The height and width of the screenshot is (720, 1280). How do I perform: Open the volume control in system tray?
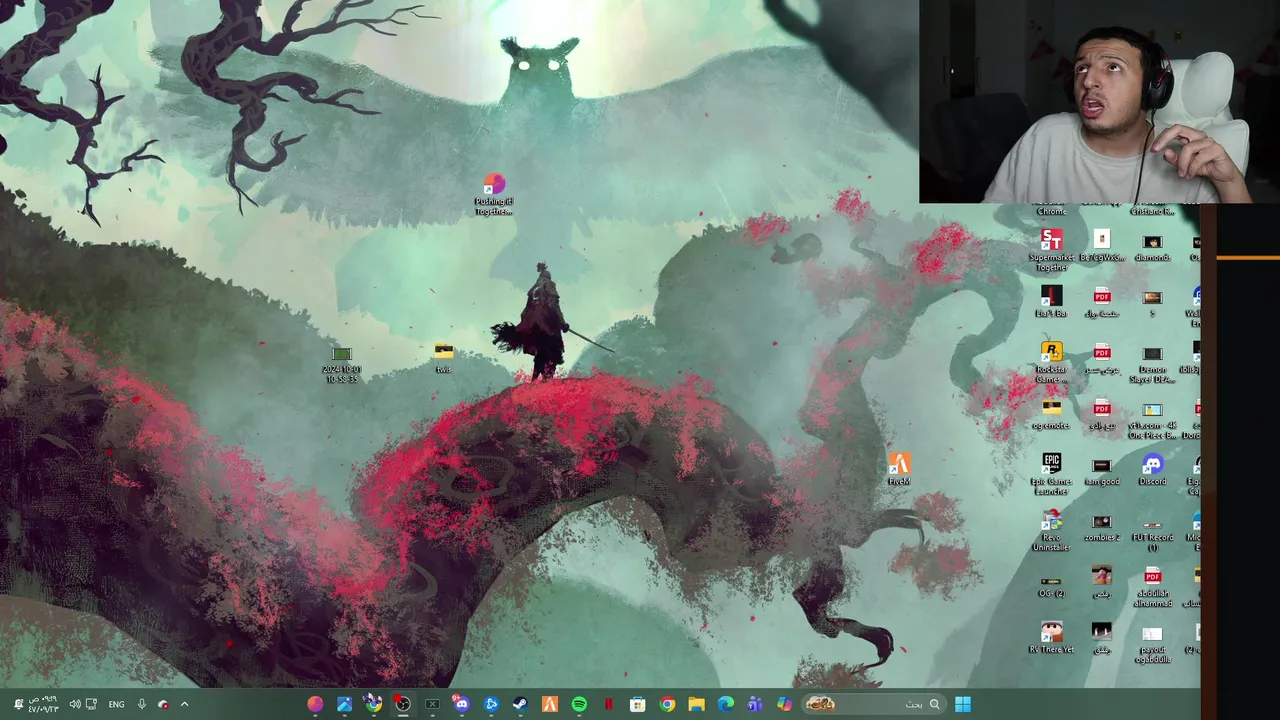pos(75,704)
